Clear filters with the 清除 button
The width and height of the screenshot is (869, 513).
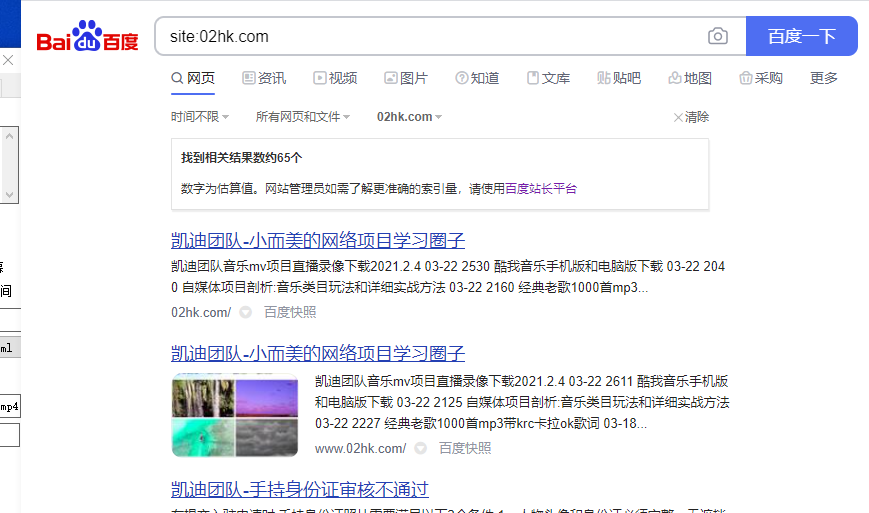(x=691, y=117)
